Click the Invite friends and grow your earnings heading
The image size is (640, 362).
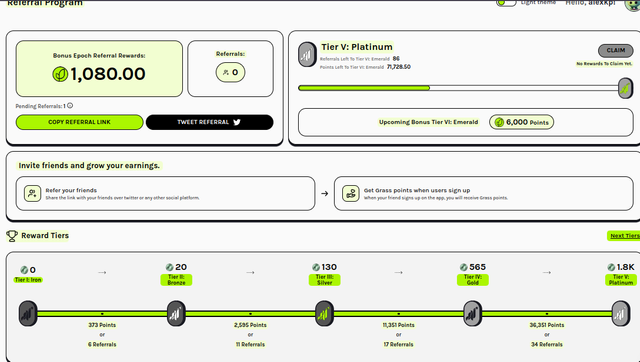point(89,166)
